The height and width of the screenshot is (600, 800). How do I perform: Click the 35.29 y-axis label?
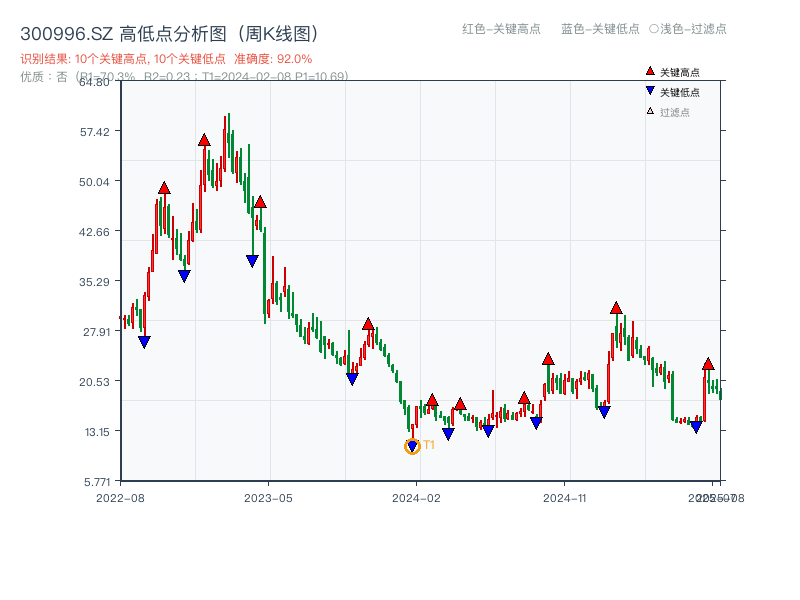[94, 282]
